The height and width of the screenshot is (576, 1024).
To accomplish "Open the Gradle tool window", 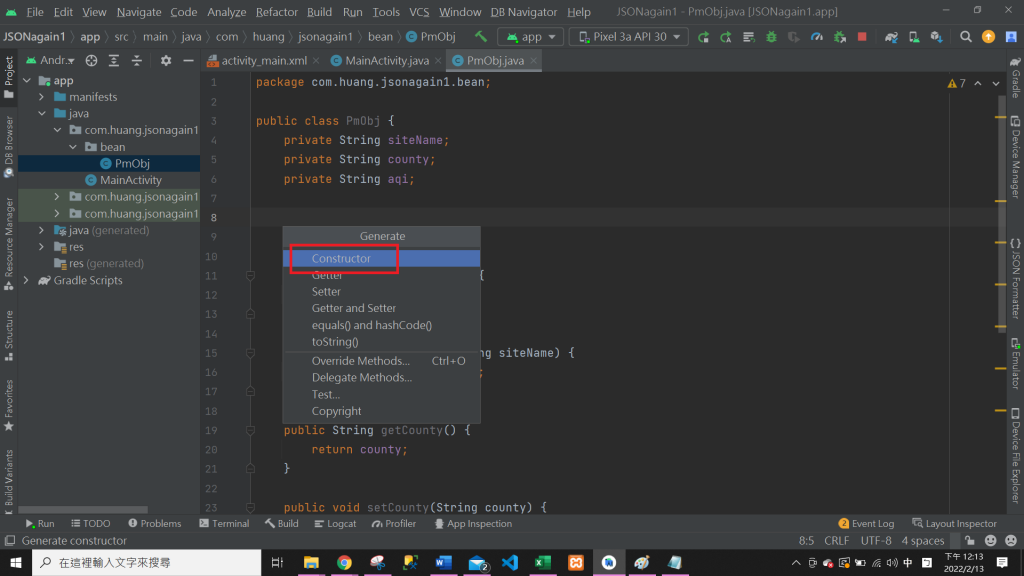I will (x=1015, y=77).
